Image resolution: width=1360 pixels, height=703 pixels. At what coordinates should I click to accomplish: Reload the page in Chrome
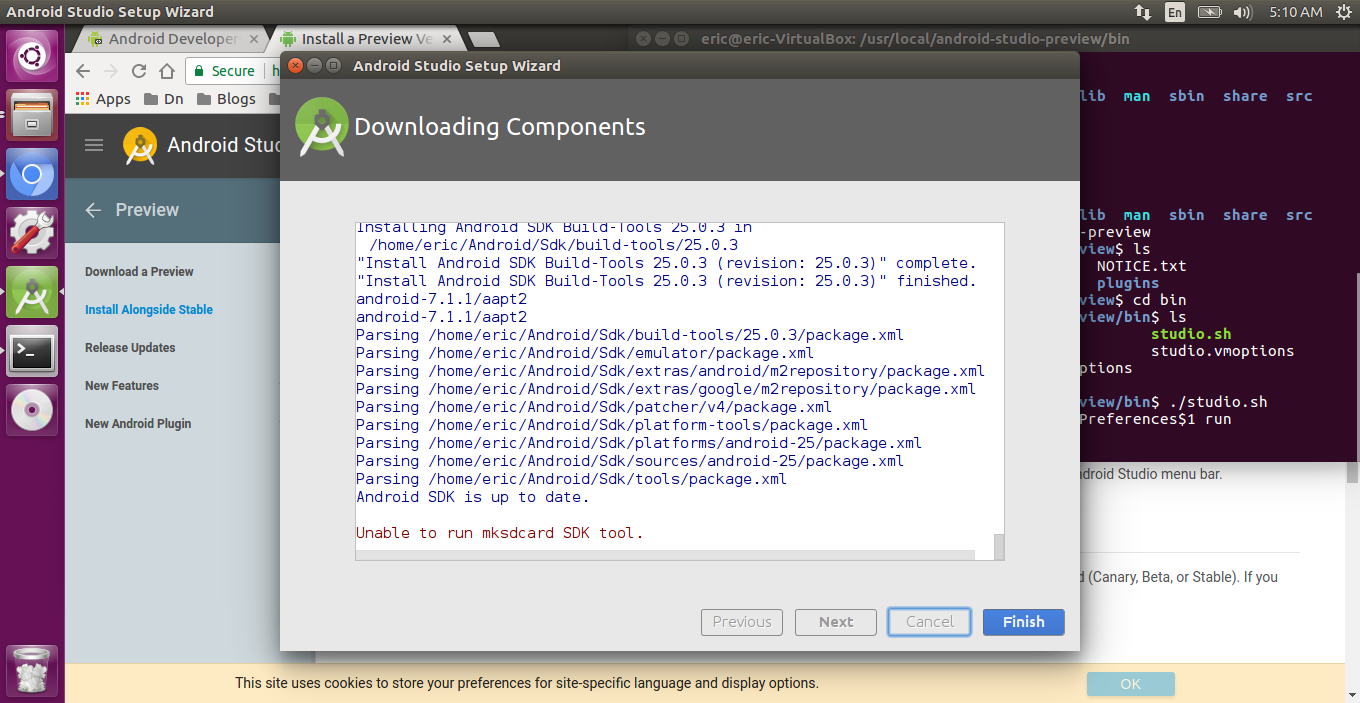point(139,71)
